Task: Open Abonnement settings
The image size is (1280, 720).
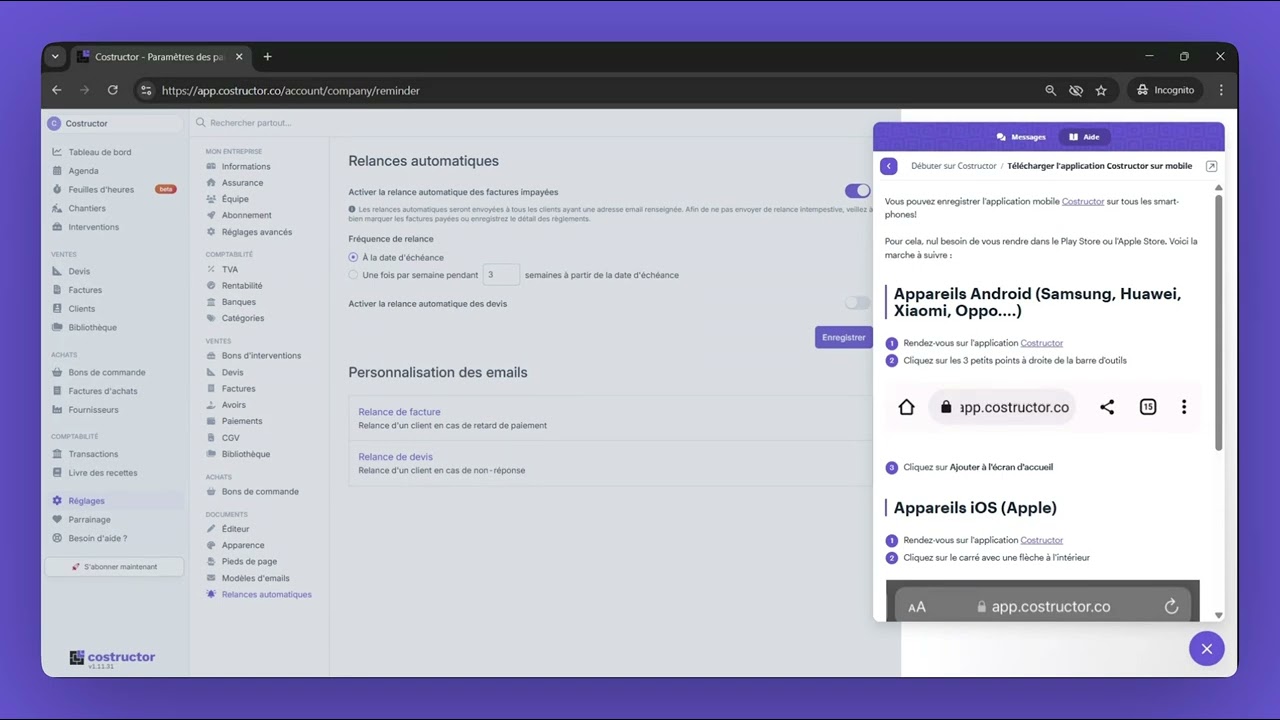Action: pyautogui.click(x=246, y=215)
